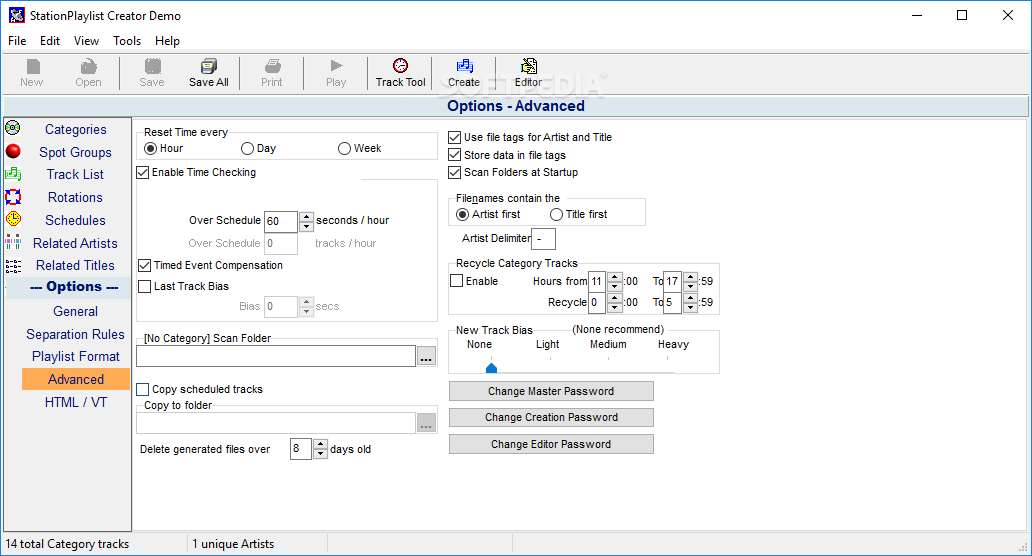Toggle Scan Folders at Startup checkbox
Viewport: 1032px width, 556px height.
(x=454, y=172)
